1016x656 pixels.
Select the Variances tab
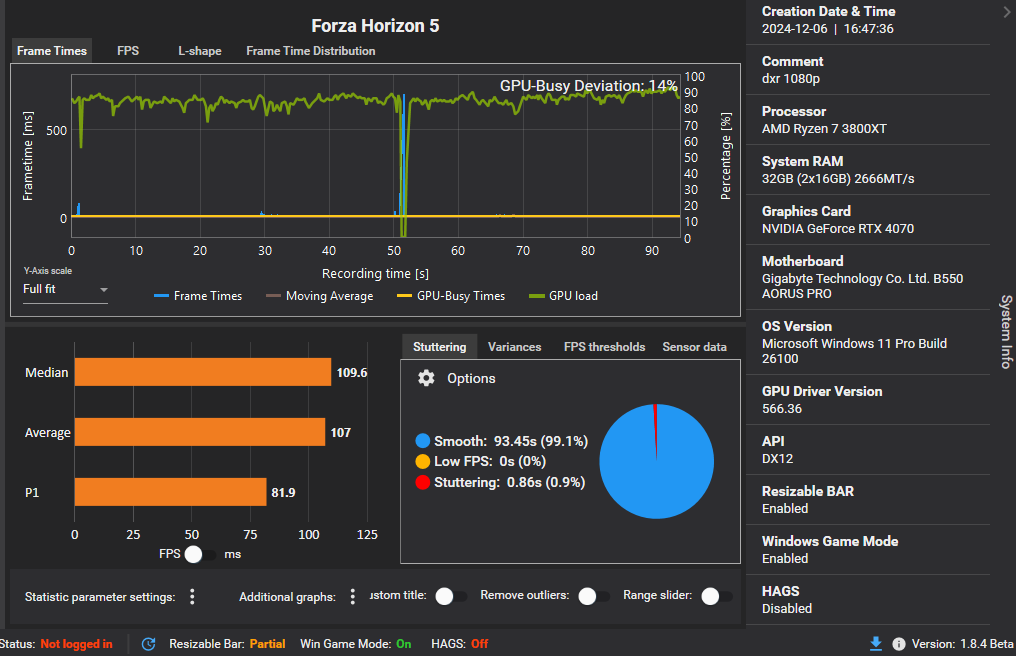(x=514, y=347)
